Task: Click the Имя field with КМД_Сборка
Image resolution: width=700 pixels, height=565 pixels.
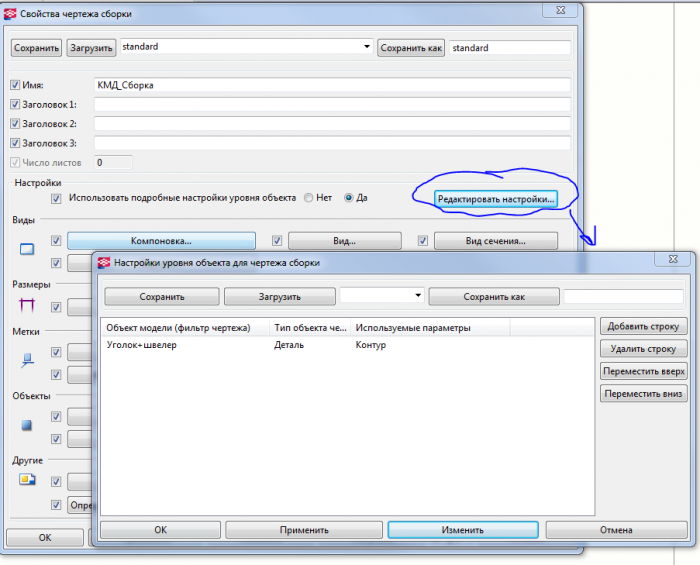Action: pyautogui.click(x=332, y=85)
